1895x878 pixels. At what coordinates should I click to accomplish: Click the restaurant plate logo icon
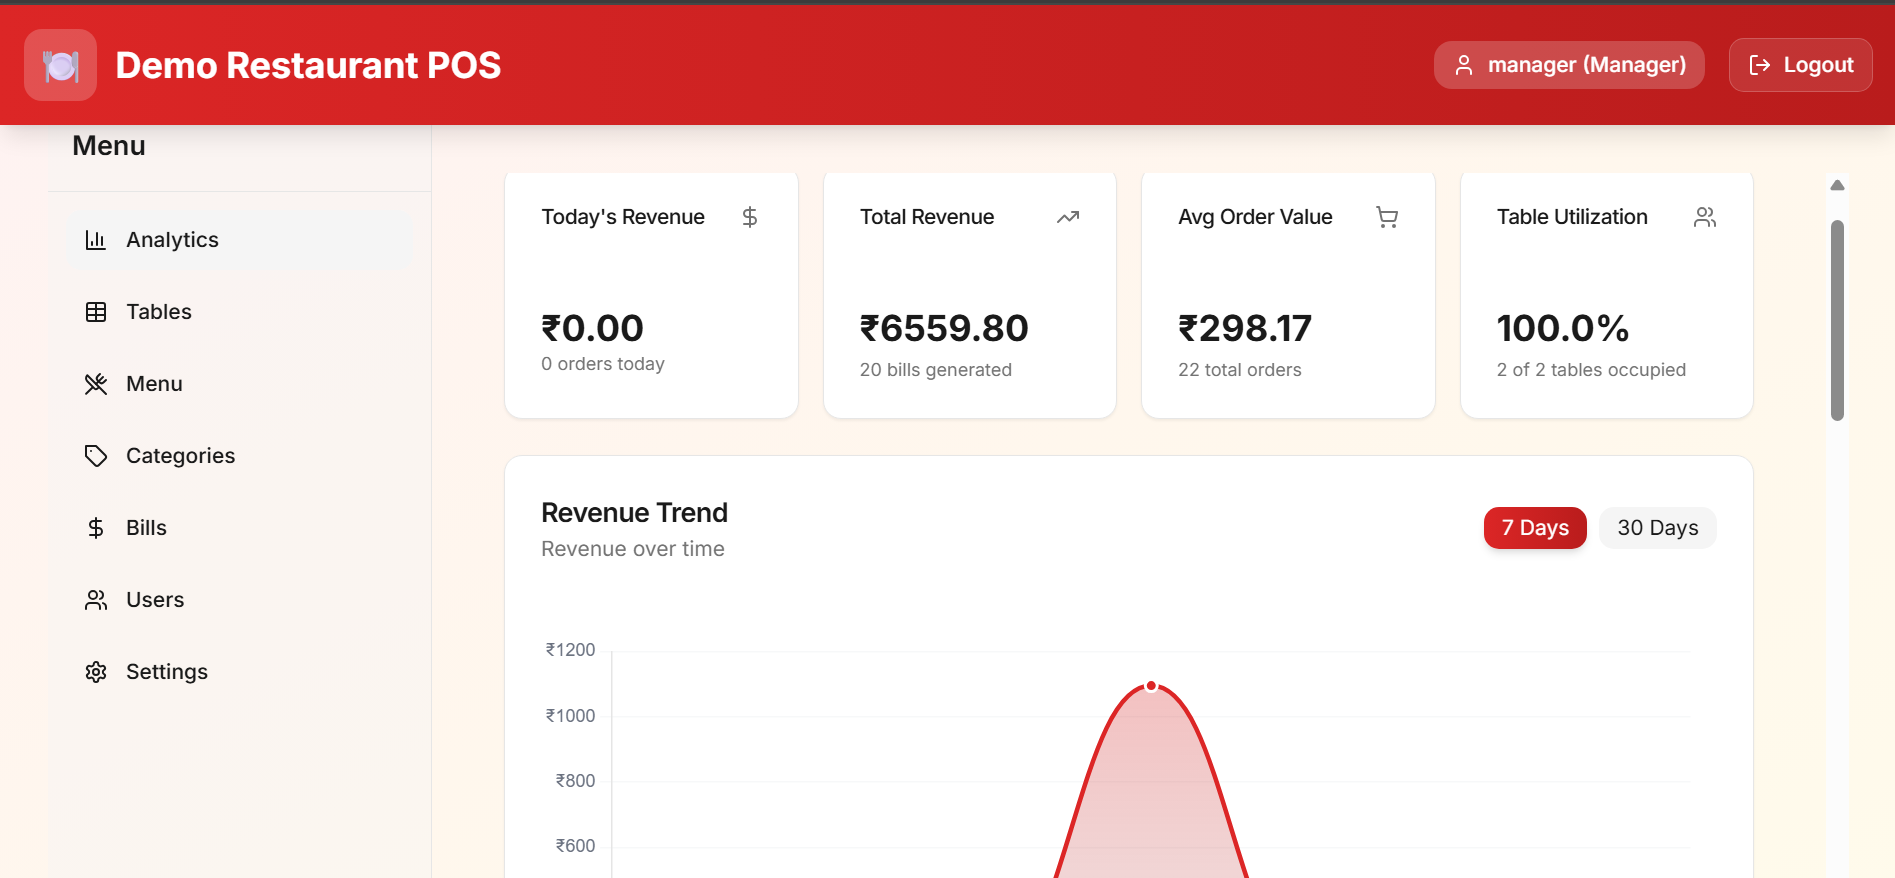click(x=60, y=66)
